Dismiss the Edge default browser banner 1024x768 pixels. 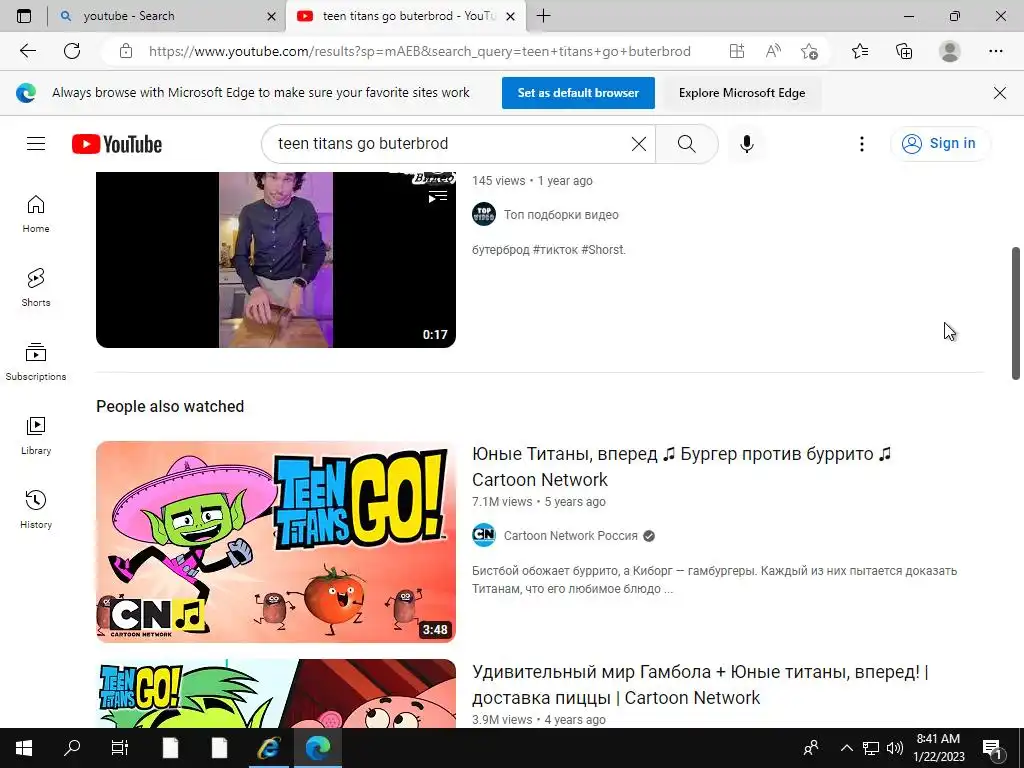click(1000, 93)
